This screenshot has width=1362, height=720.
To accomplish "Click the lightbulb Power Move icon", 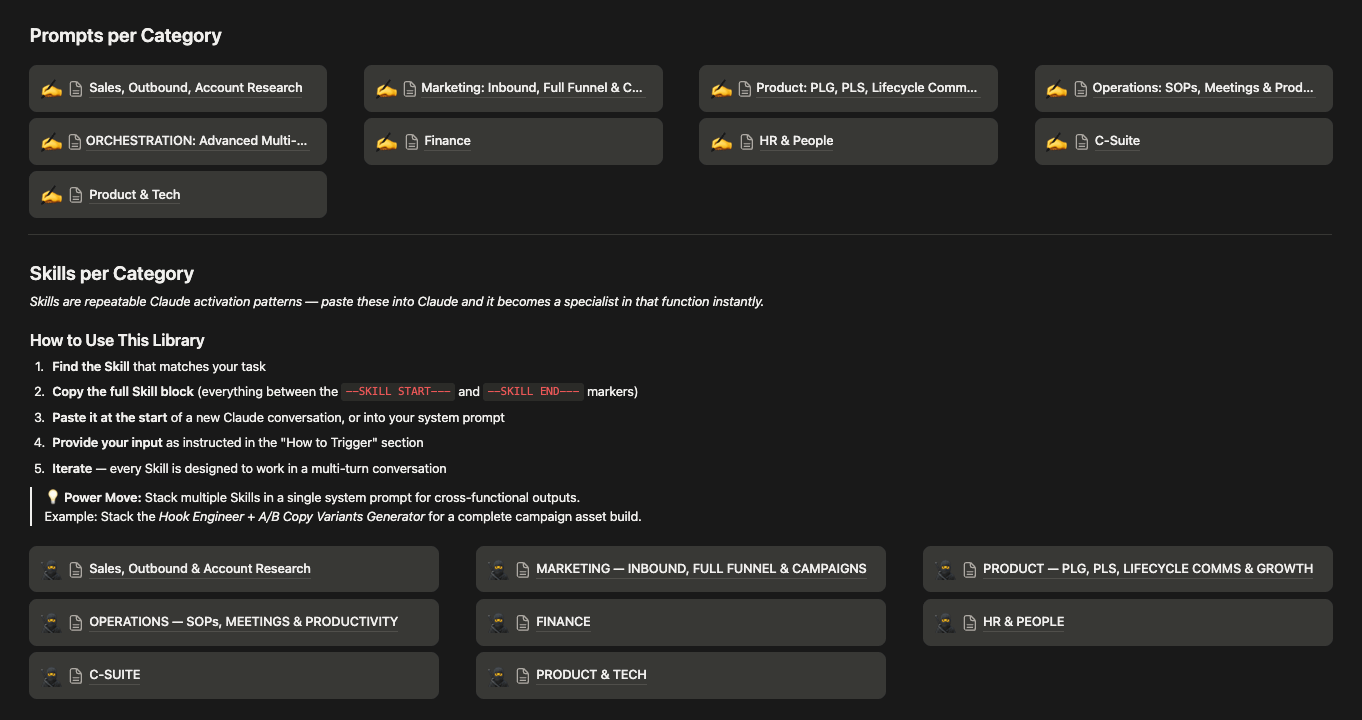I will [53, 497].
